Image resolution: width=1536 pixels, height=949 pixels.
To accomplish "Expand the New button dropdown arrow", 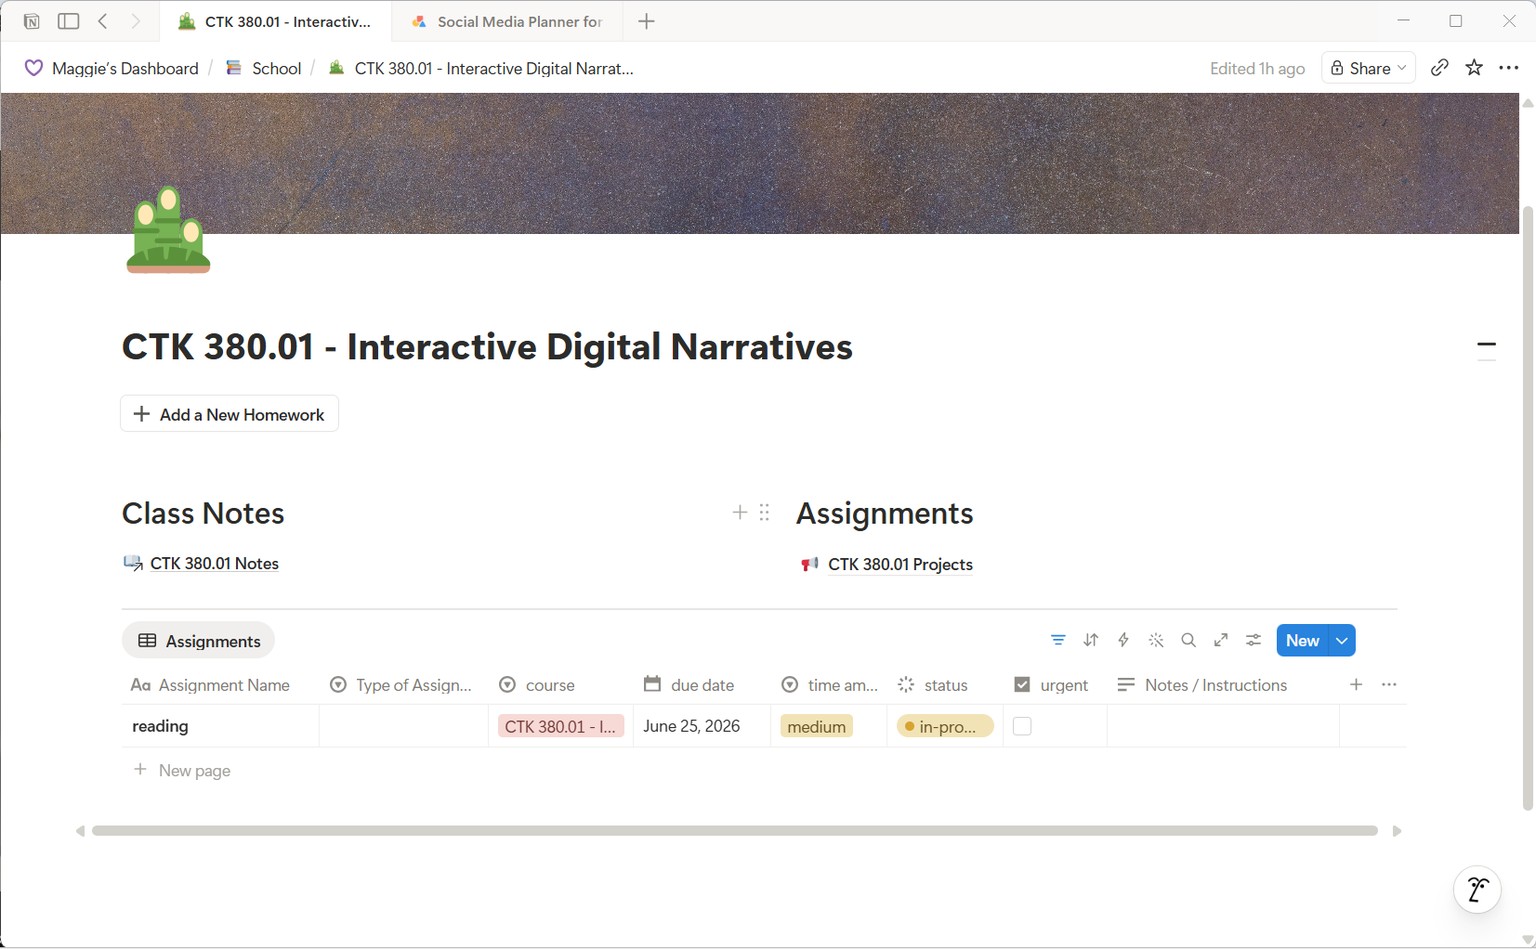I will tap(1342, 640).
